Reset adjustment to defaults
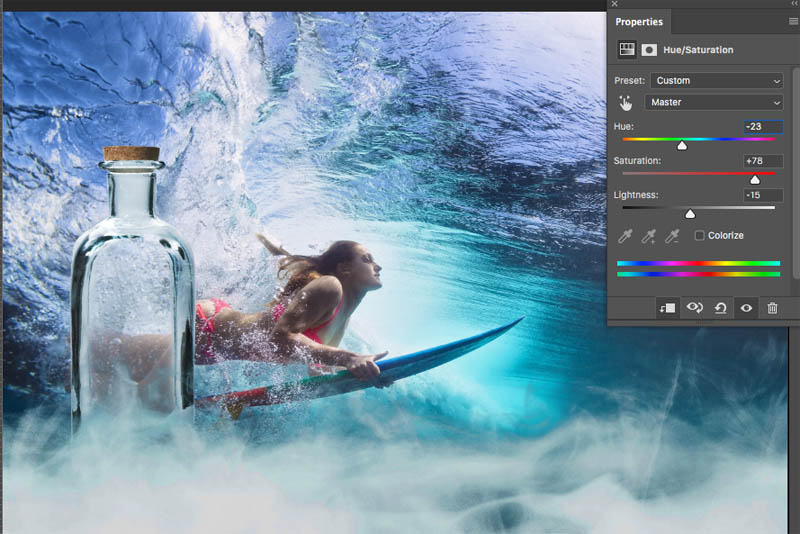 [x=720, y=308]
